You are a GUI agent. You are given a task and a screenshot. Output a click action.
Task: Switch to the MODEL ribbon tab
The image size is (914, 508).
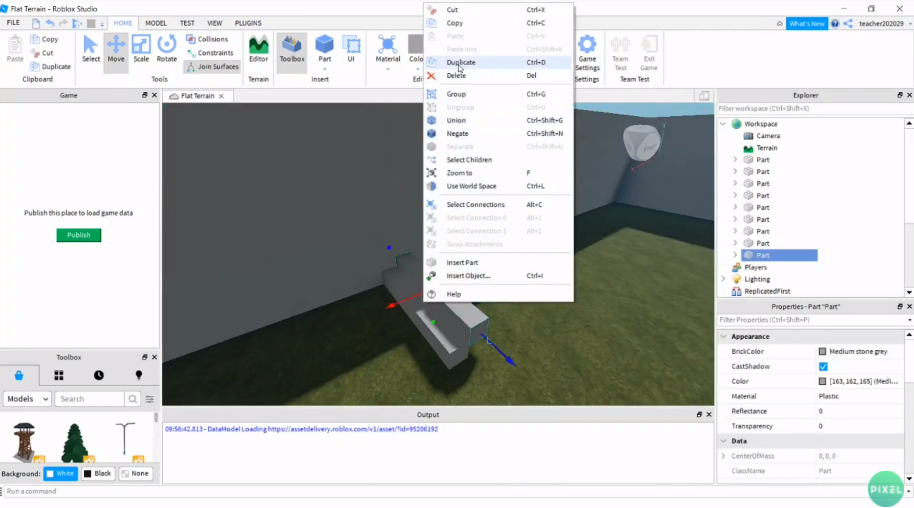156,23
